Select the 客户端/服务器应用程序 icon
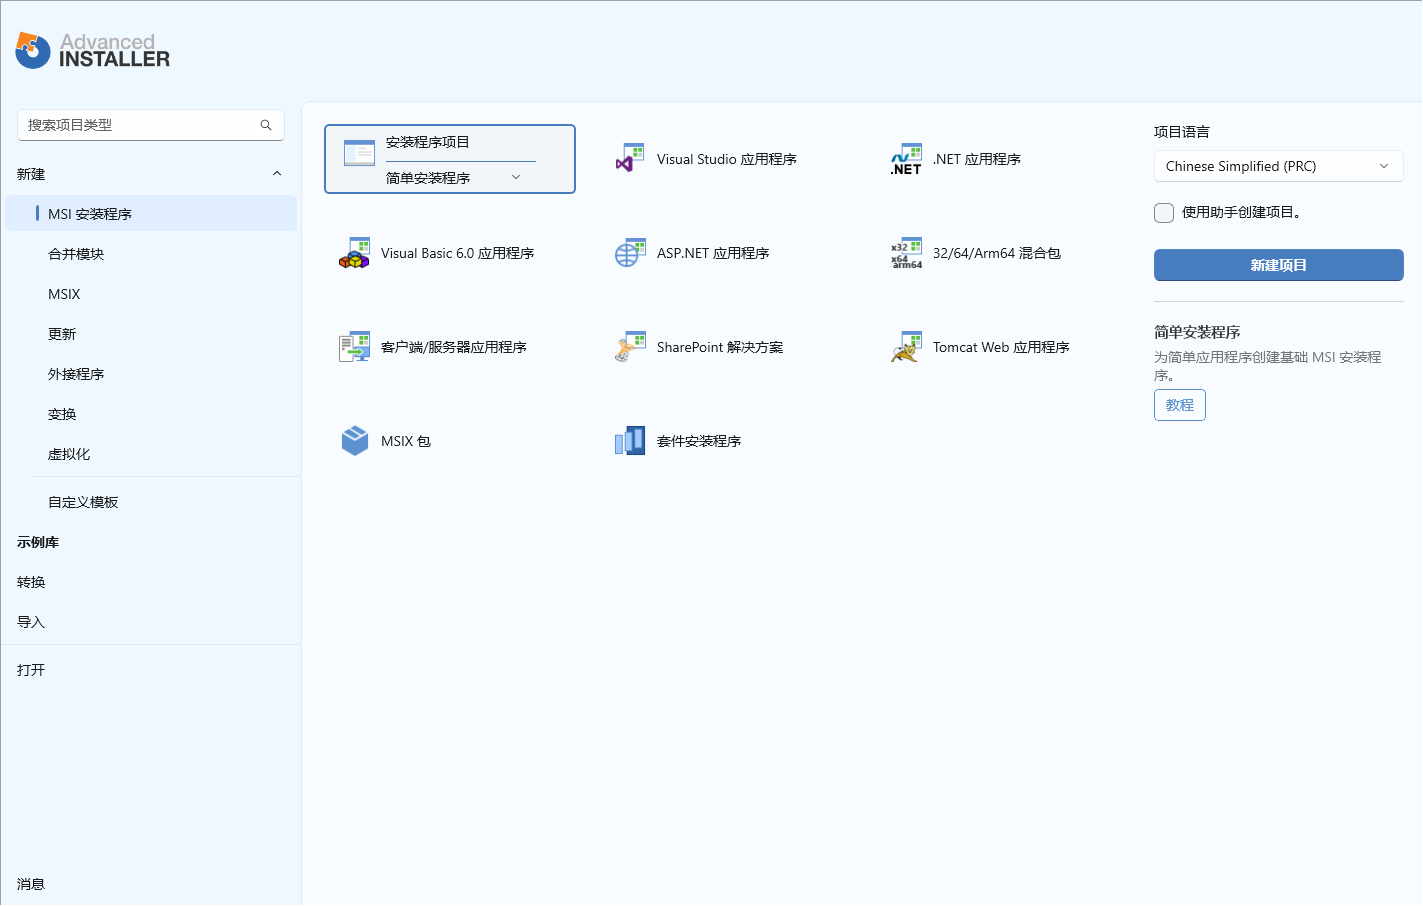The height and width of the screenshot is (906, 1423). (x=354, y=347)
